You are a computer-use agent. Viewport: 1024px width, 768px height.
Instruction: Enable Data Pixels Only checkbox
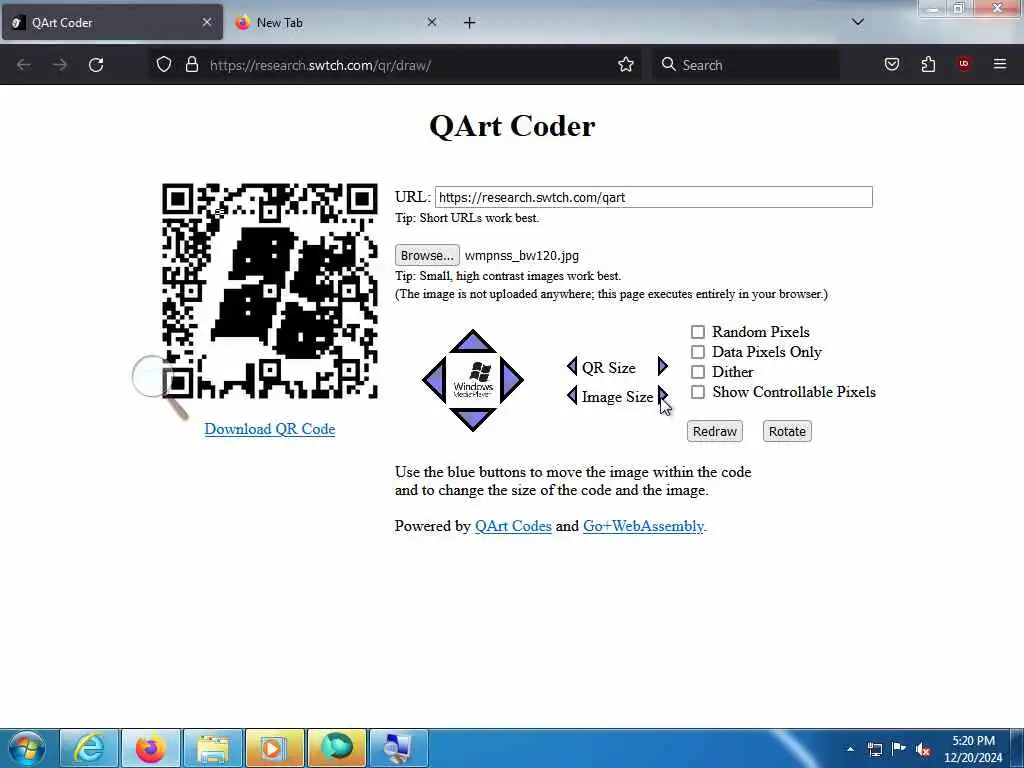[x=698, y=352]
